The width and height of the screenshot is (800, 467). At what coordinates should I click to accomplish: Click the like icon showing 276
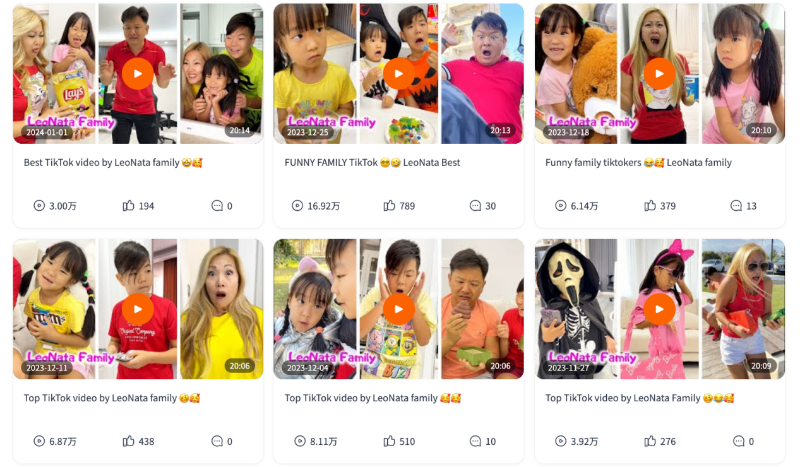click(x=649, y=441)
